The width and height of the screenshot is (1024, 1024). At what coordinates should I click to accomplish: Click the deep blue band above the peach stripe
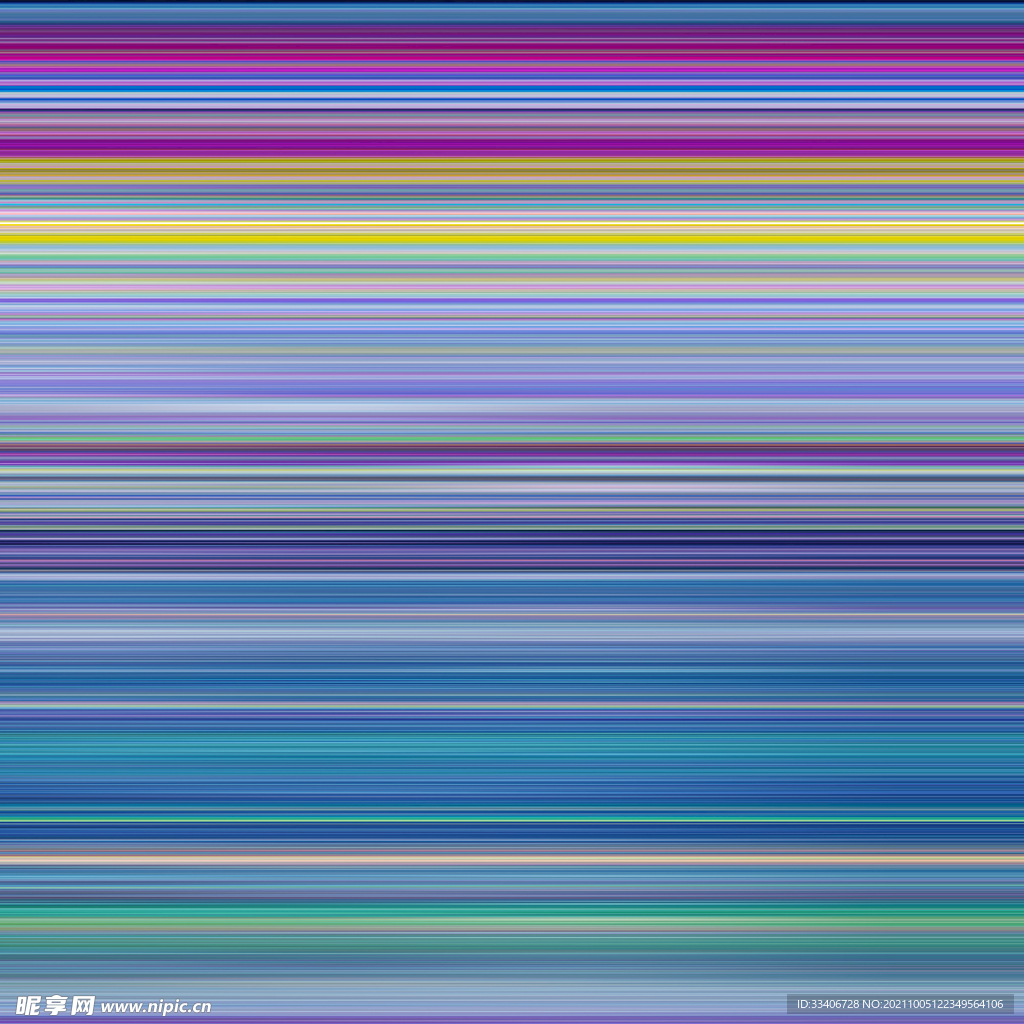pos(512,835)
